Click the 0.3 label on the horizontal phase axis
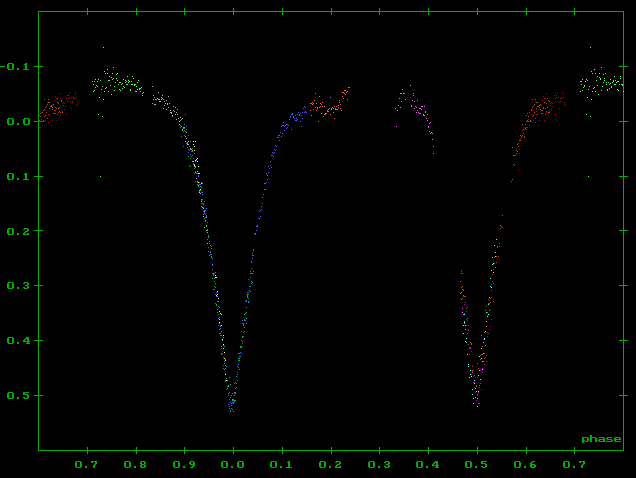The image size is (636, 478). tap(380, 465)
